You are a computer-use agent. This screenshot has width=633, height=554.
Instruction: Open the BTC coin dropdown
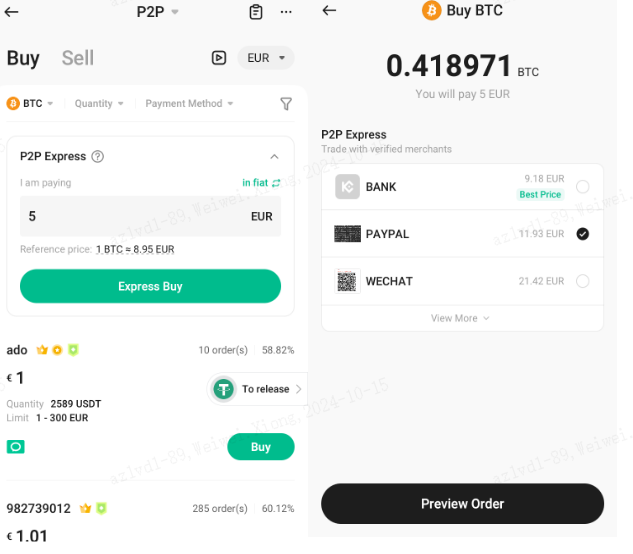click(30, 103)
